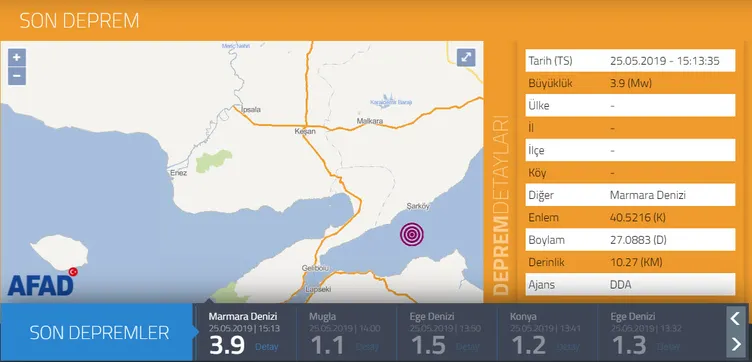752x362 pixels.
Task: Select the Mugla 1.1 earthquake entry
Action: click(346, 333)
